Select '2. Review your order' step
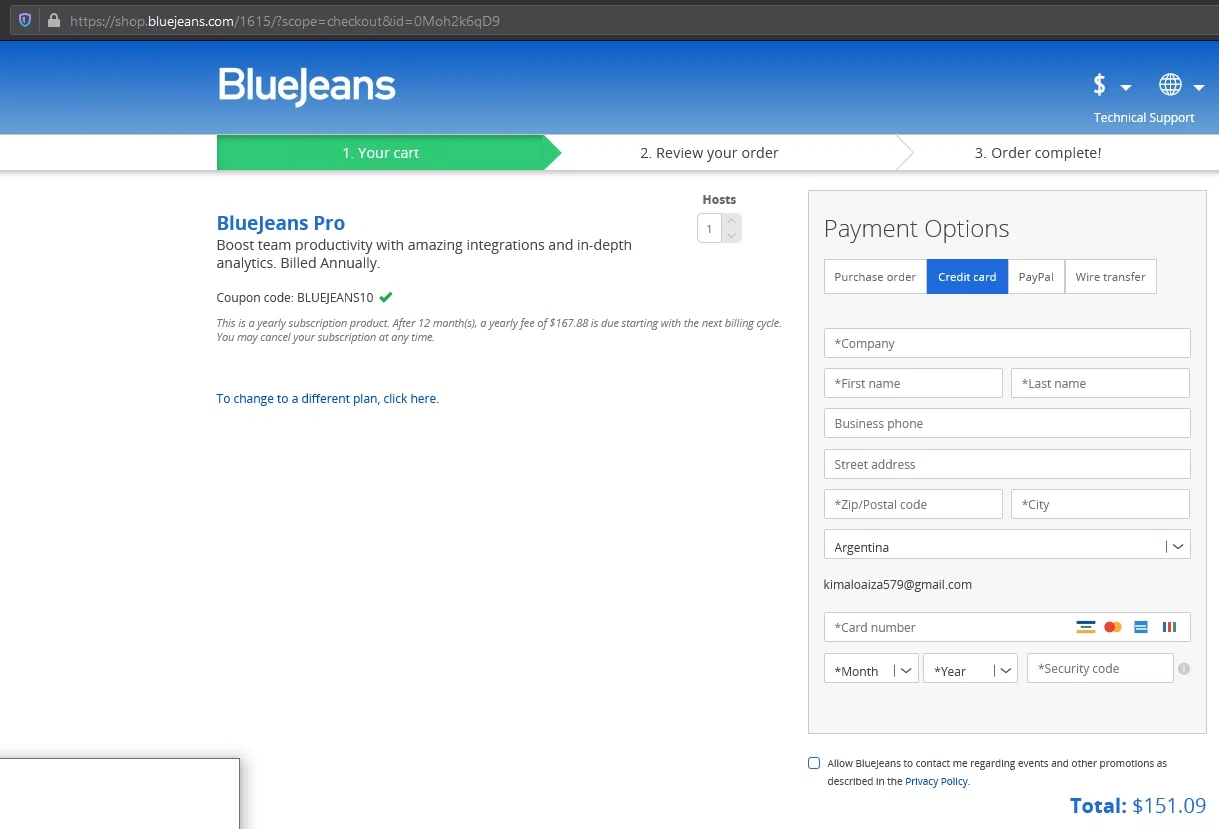Viewport: 1219px width, 829px height. [x=709, y=153]
